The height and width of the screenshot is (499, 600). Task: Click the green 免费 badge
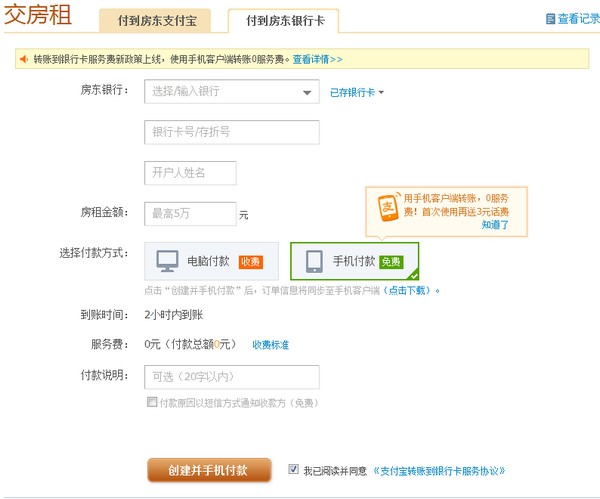point(391,262)
